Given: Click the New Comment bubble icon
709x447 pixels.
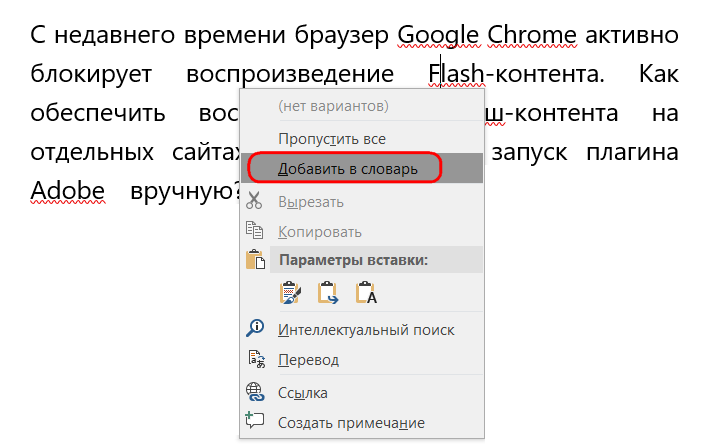Looking at the screenshot, I should 255,420.
